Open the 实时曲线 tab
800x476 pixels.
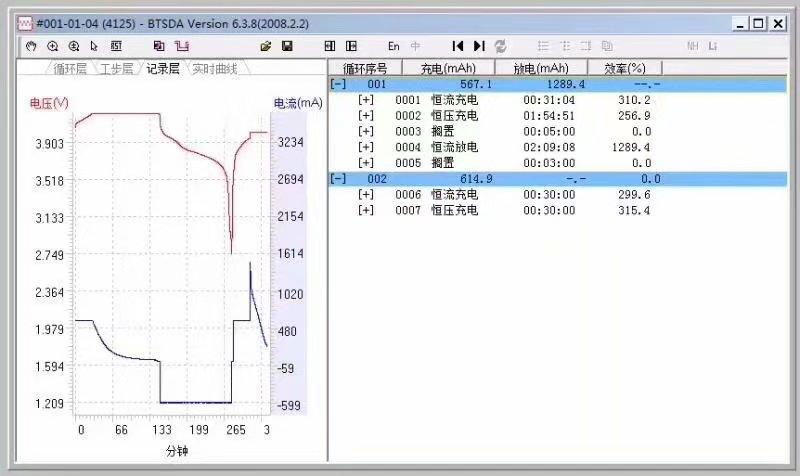[x=215, y=68]
